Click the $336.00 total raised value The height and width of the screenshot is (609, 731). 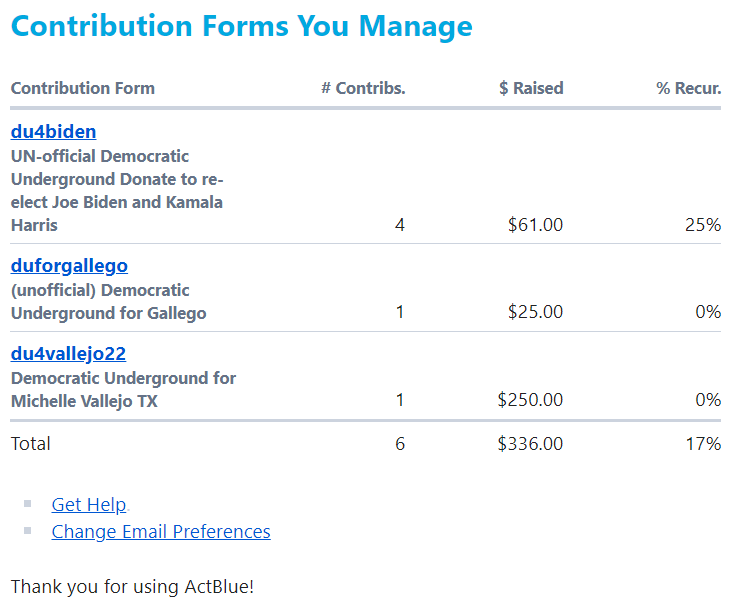530,443
